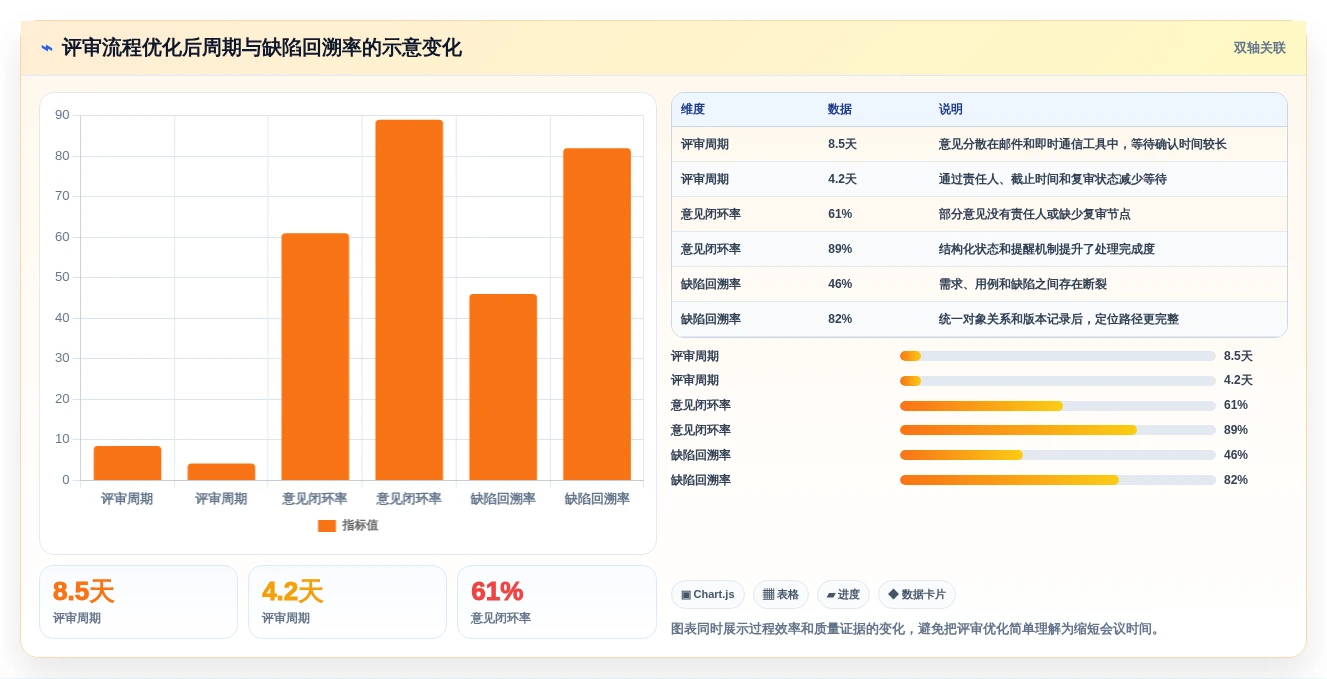Click the 8.5天 progress bar
This screenshot has height=679, width=1327.
1058,356
